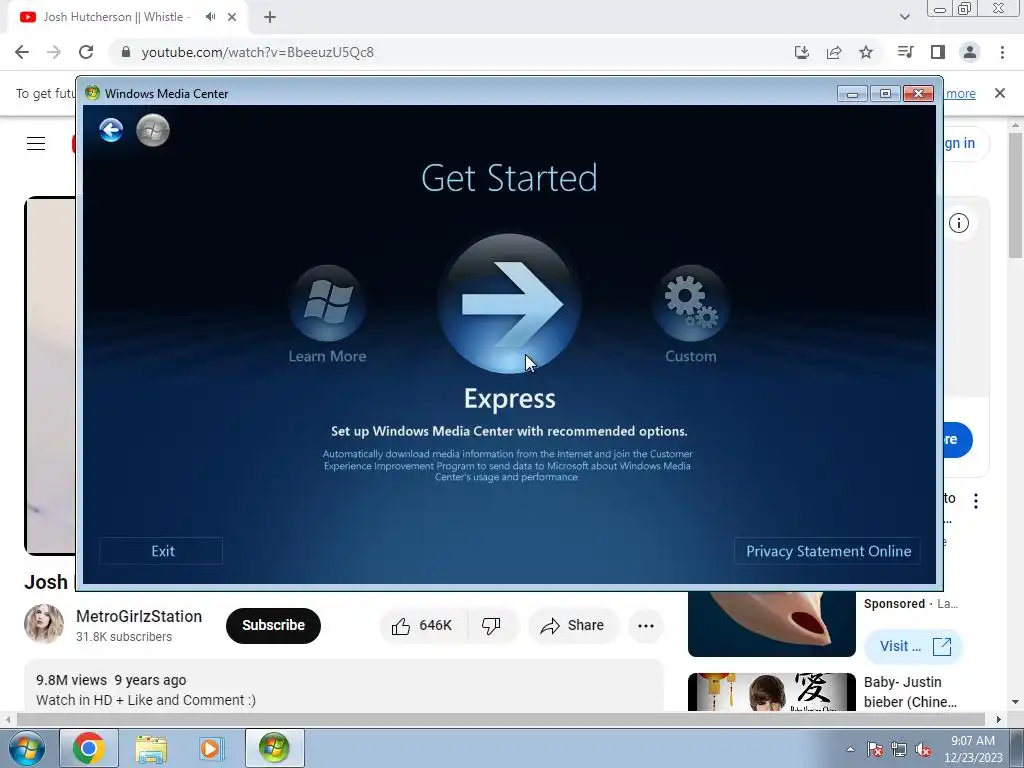This screenshot has height=768, width=1024.
Task: Click the Baby- Justin bieber video title
Action: coord(910,692)
